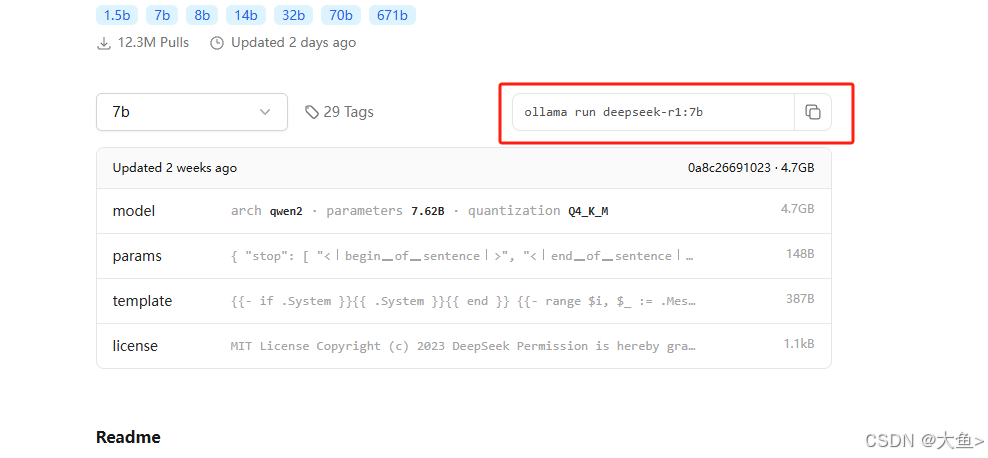Click the template text starting with {{- if .System

coord(462,301)
